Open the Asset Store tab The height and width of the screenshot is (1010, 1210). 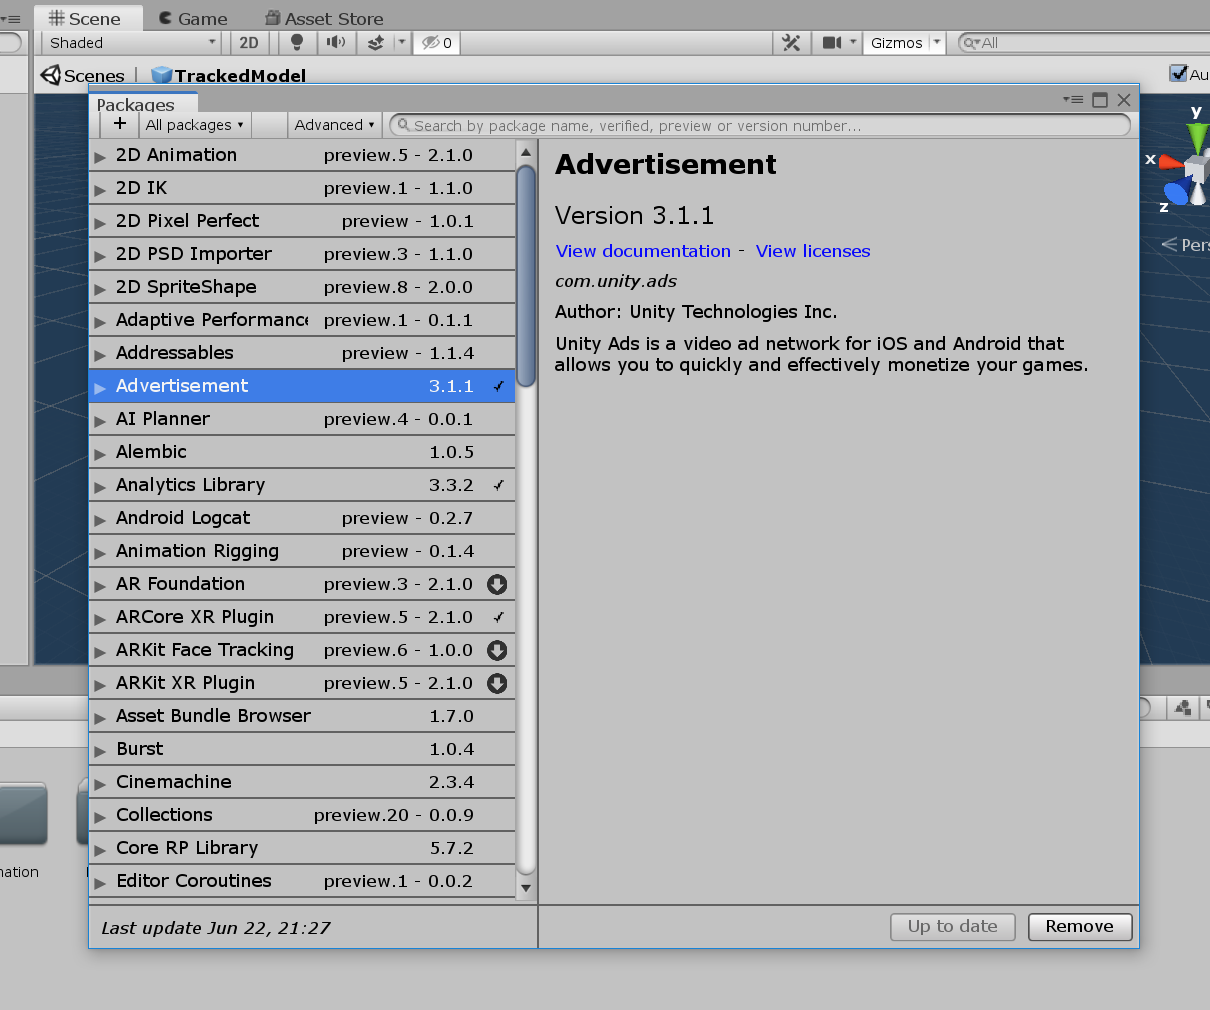coord(324,18)
